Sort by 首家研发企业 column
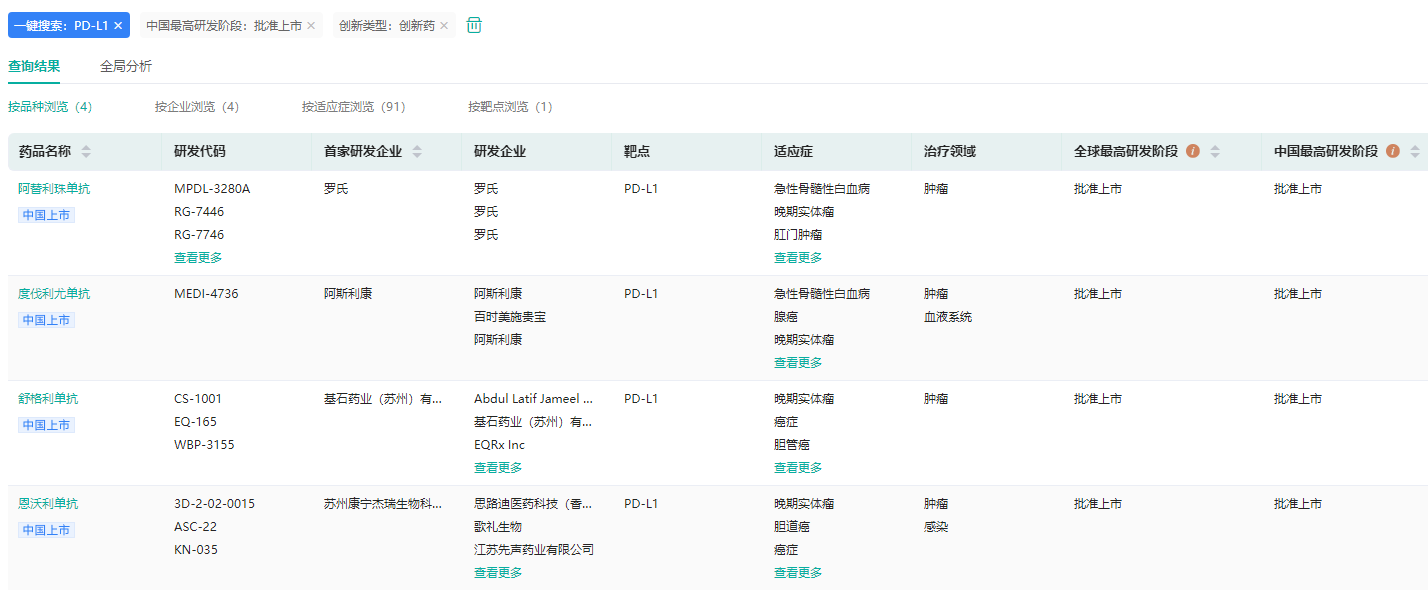The width and height of the screenshot is (1428, 590). coord(417,152)
